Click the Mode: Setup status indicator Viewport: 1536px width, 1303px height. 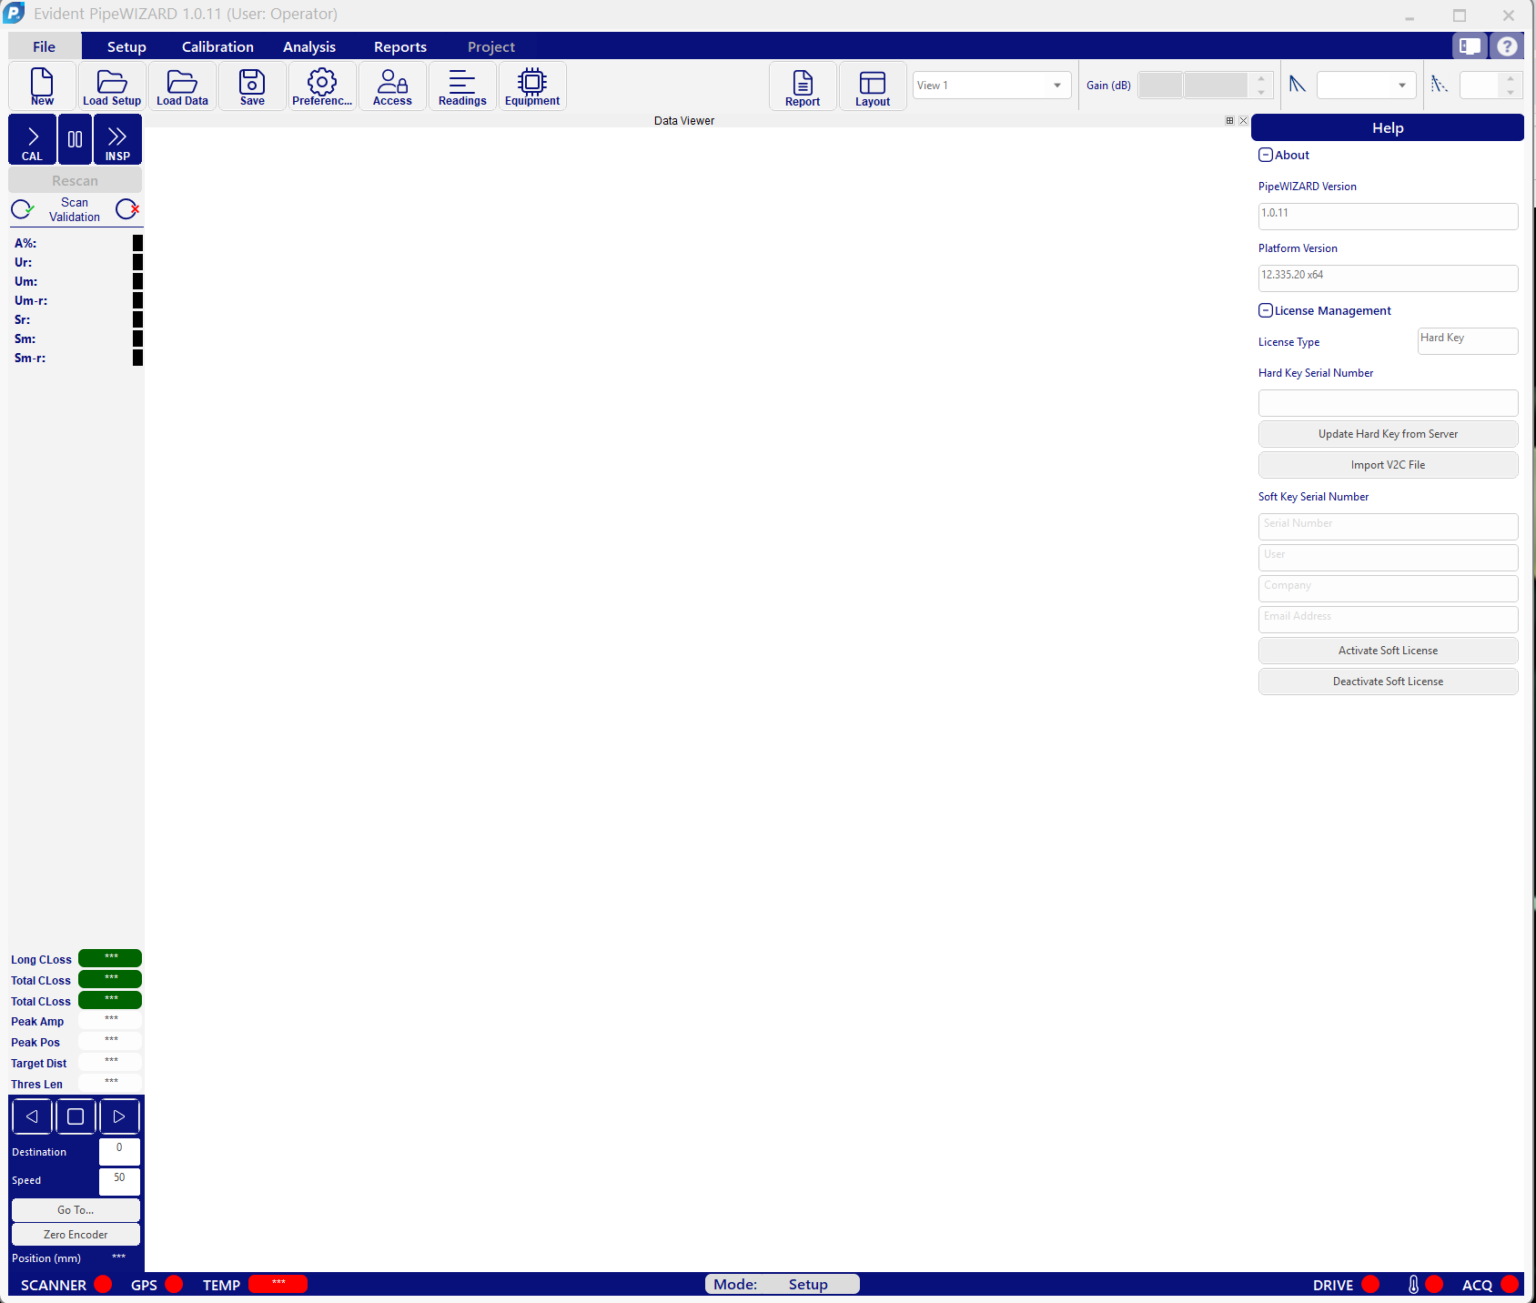tap(782, 1284)
